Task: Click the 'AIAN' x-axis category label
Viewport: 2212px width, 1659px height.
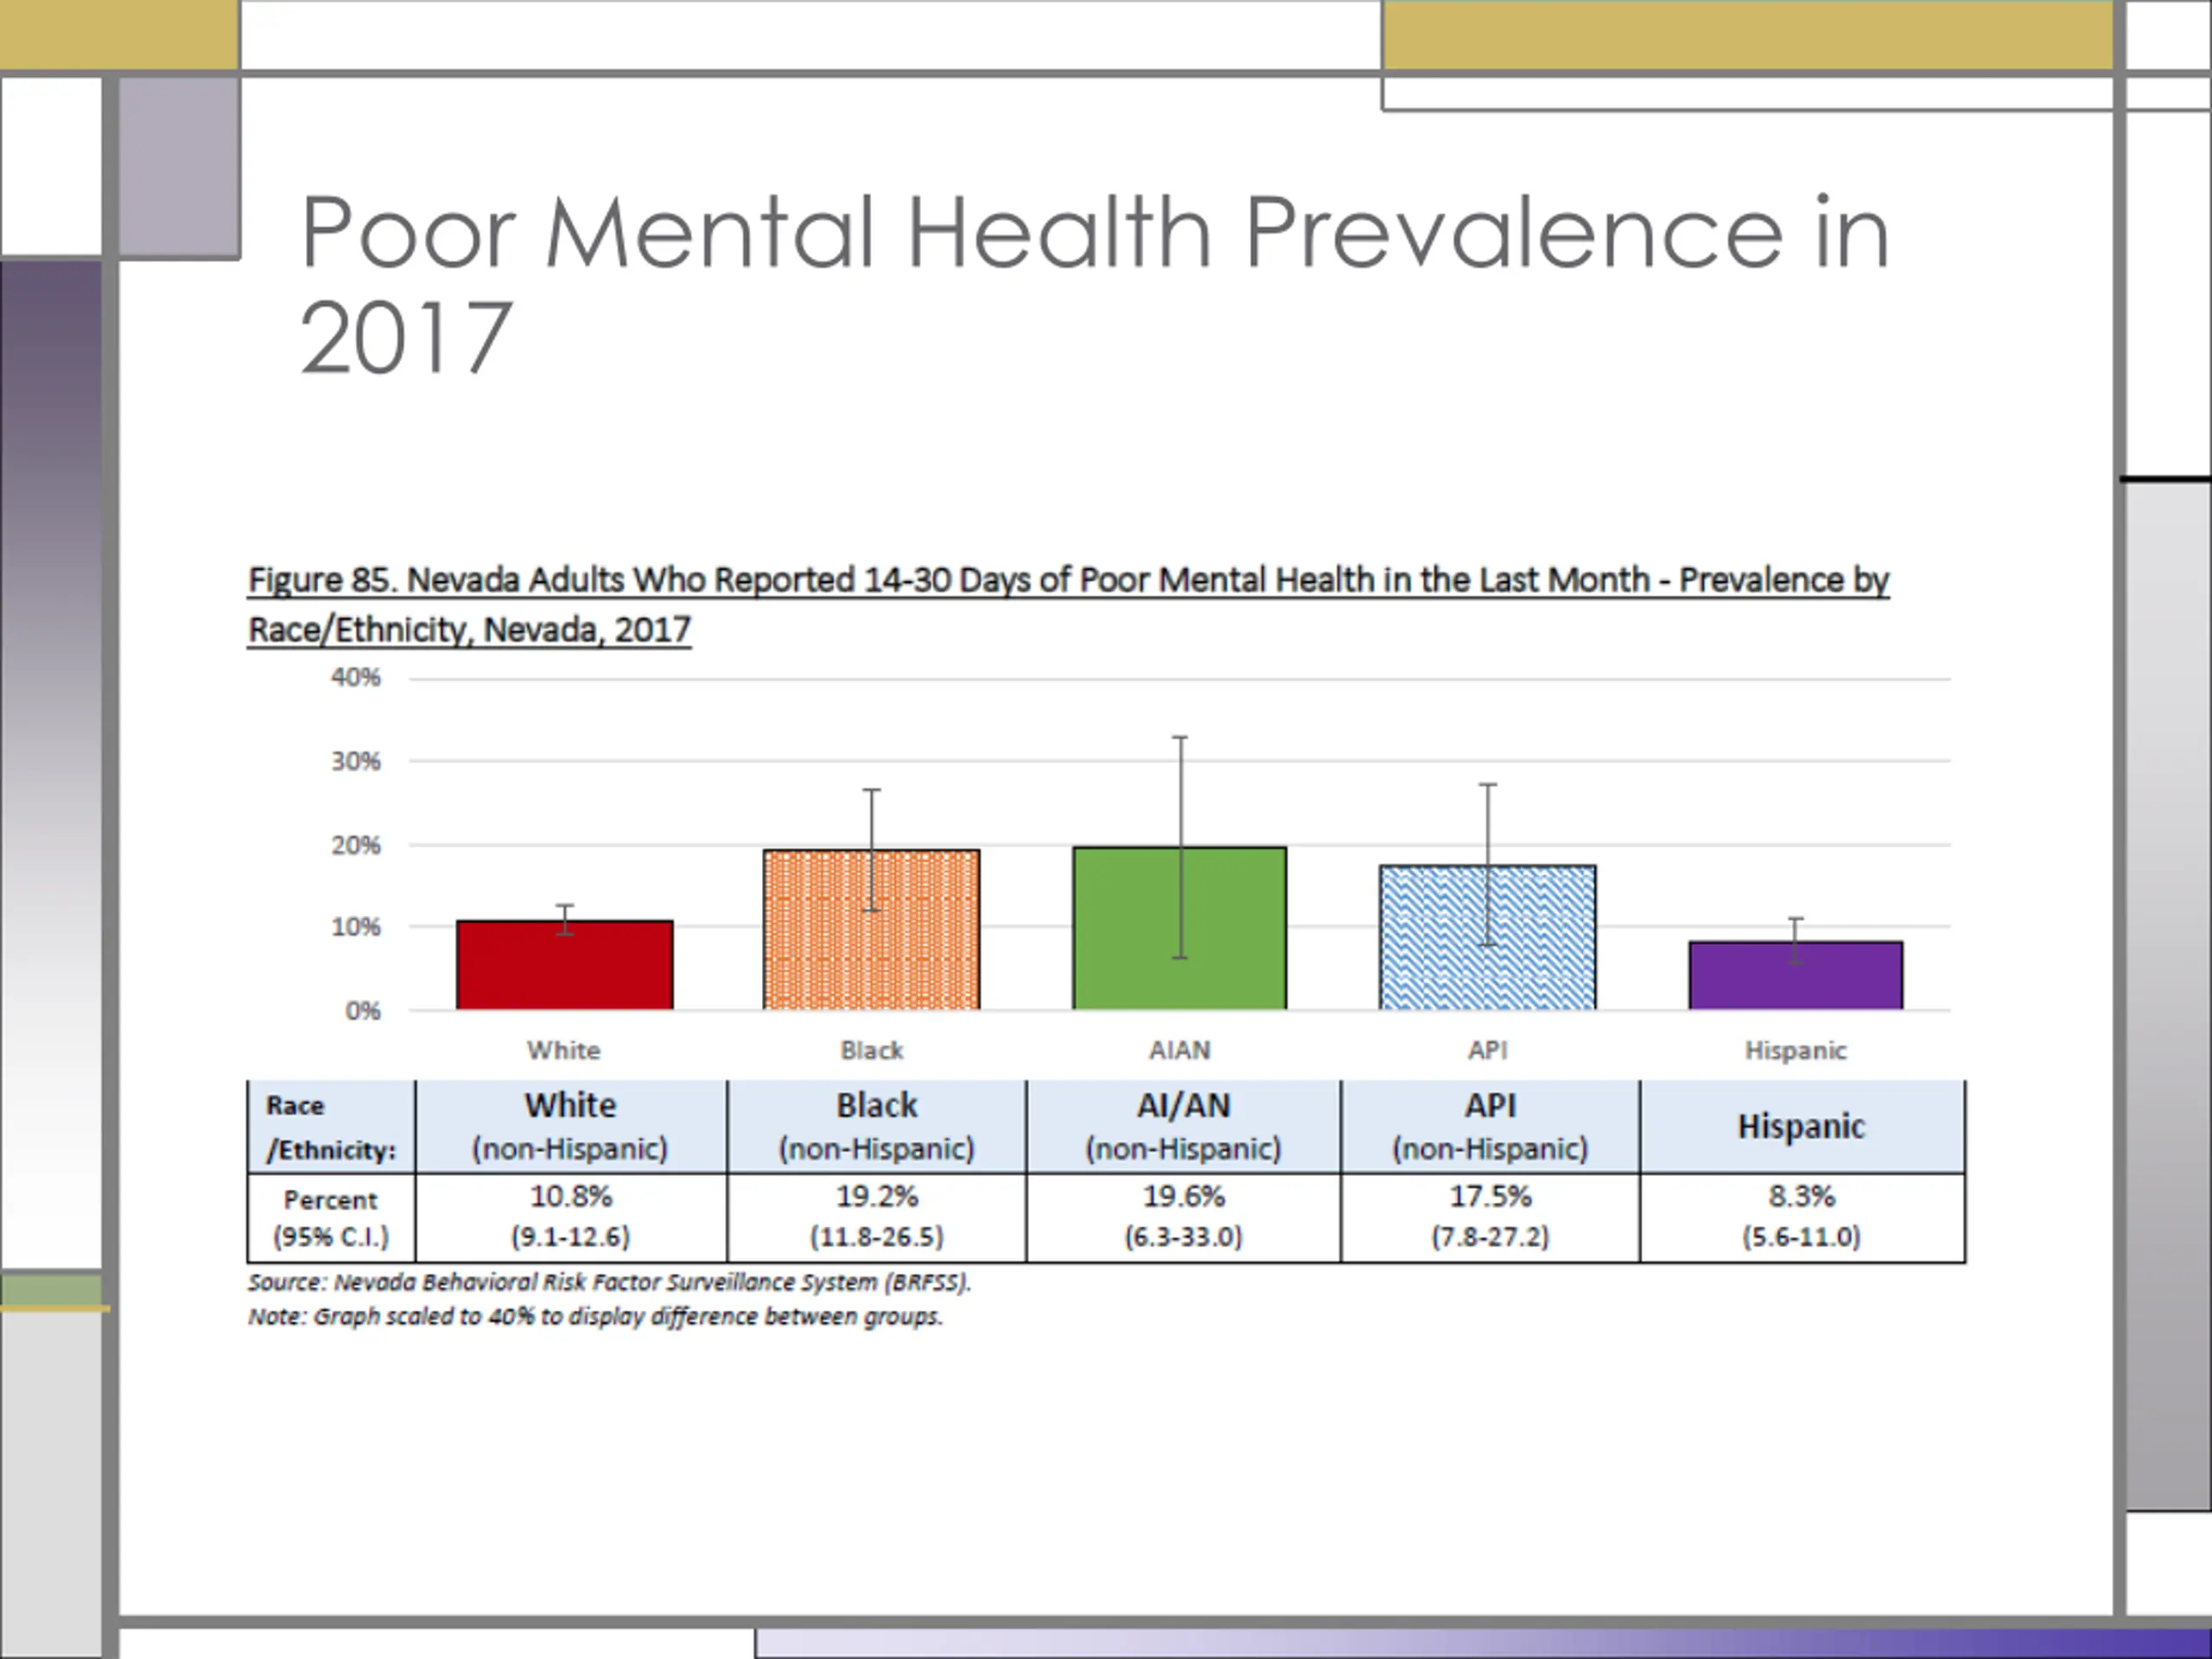Action: (x=1180, y=1050)
